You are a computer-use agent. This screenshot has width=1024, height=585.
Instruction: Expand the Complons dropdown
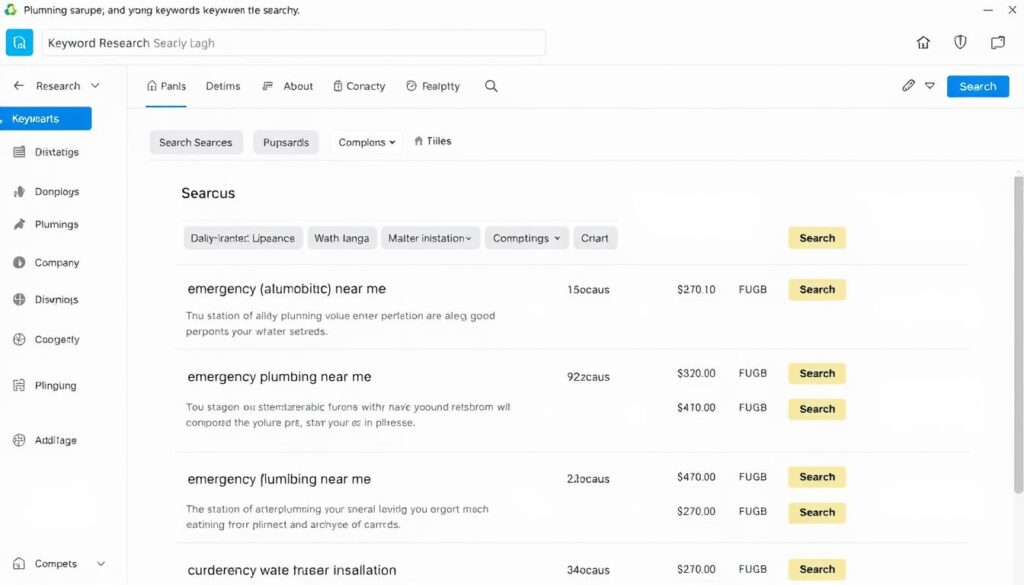(x=365, y=141)
